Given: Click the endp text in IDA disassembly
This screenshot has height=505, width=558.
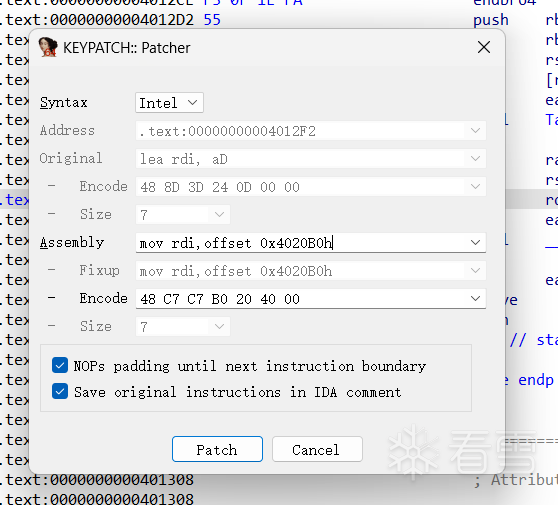Looking at the screenshot, I should pyautogui.click(x=535, y=380).
